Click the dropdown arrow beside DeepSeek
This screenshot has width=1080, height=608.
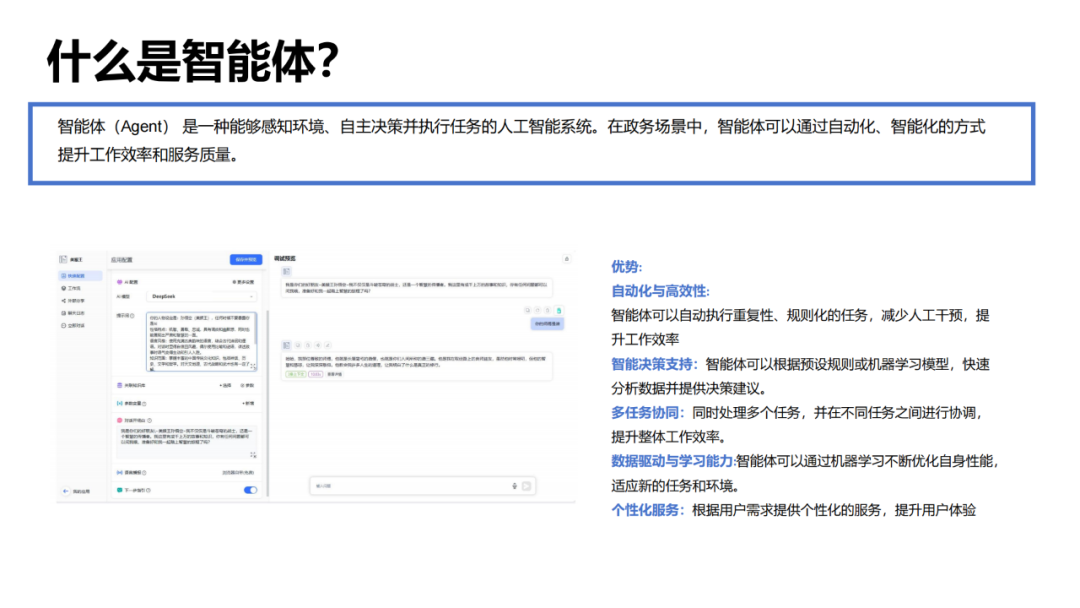251,297
